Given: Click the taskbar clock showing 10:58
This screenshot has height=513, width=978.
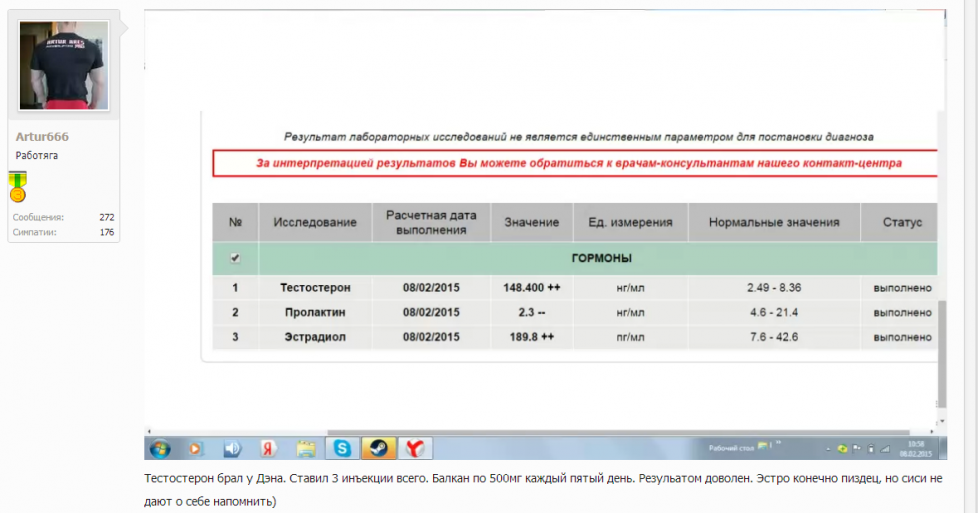Looking at the screenshot, I should (x=914, y=448).
